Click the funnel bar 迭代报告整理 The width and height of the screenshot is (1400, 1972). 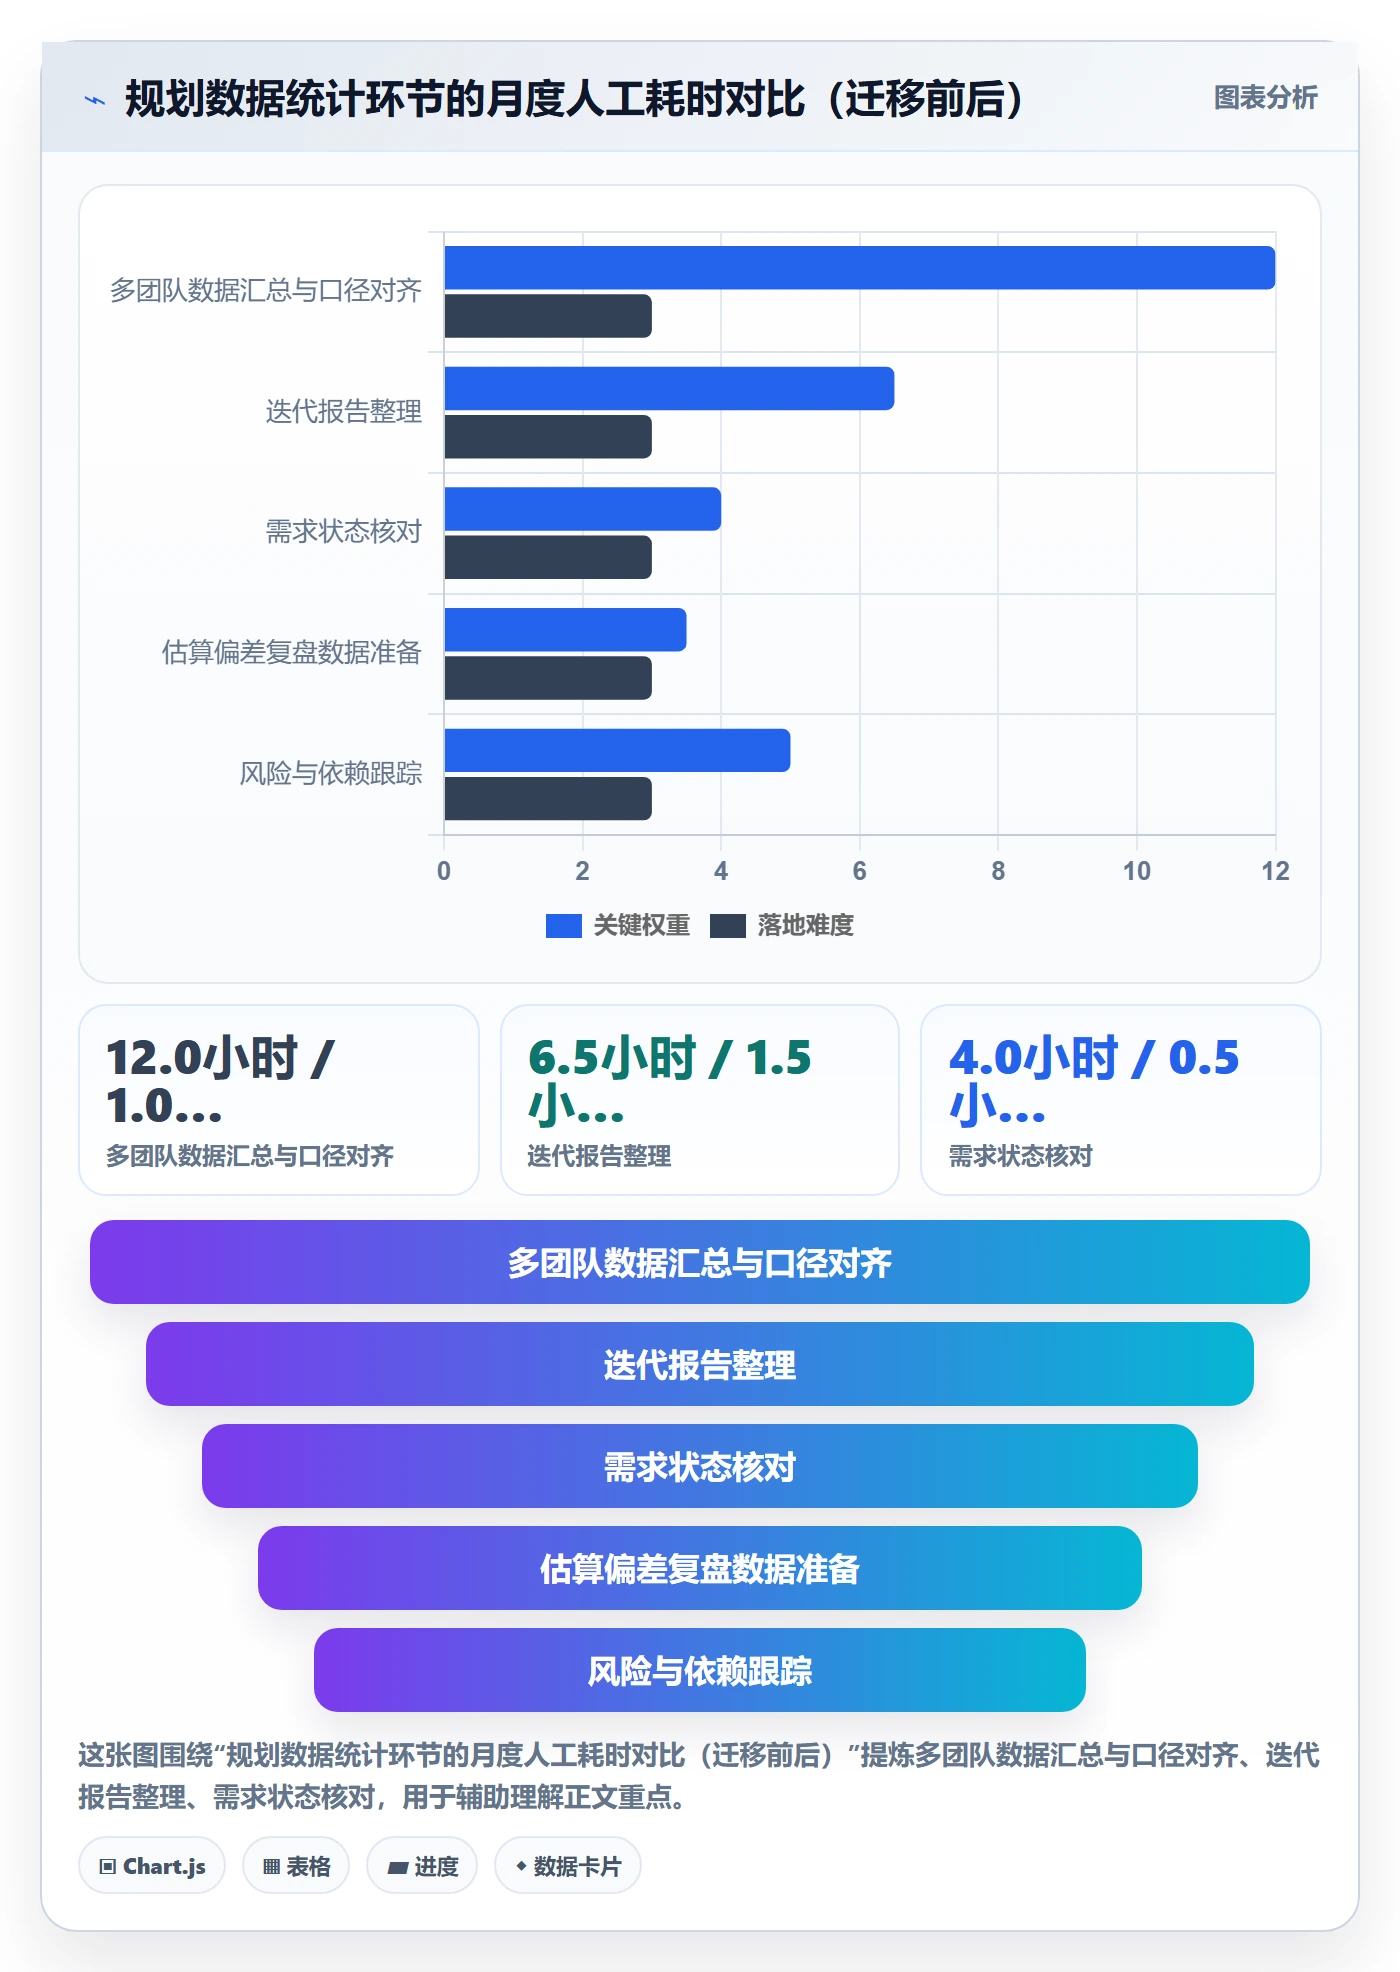(700, 1364)
